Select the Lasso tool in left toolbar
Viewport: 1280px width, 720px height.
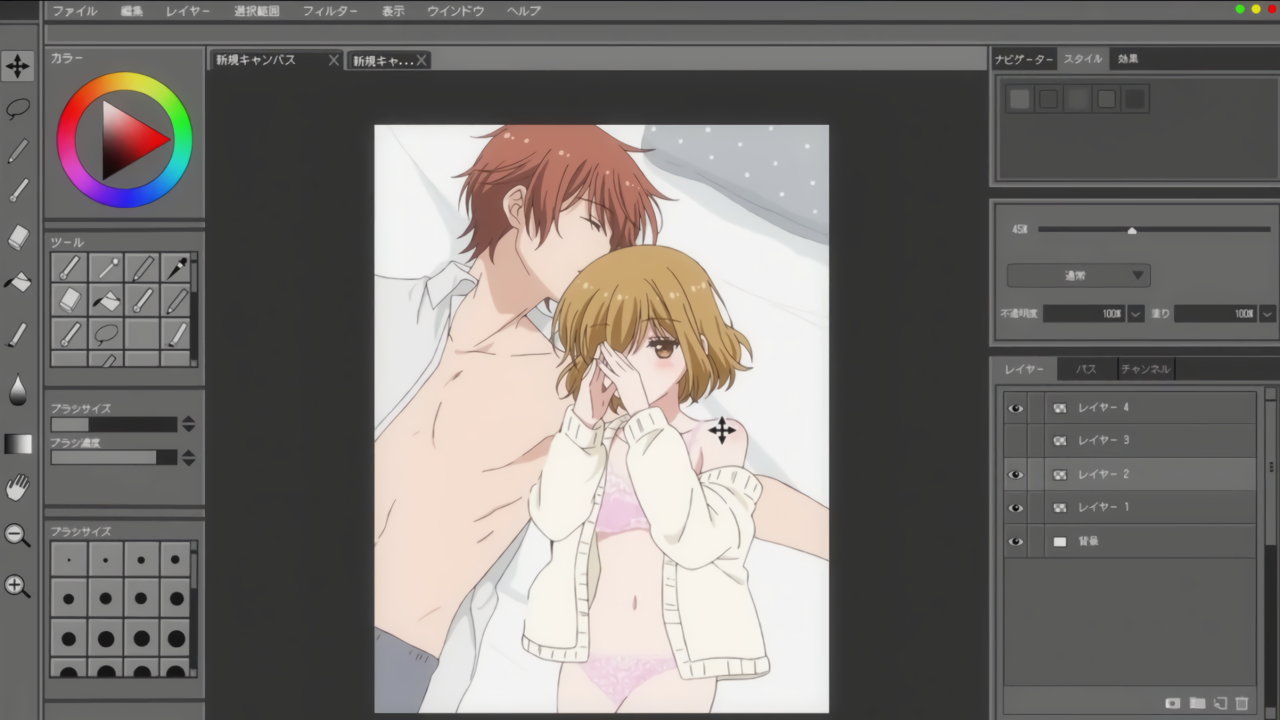tap(18, 109)
